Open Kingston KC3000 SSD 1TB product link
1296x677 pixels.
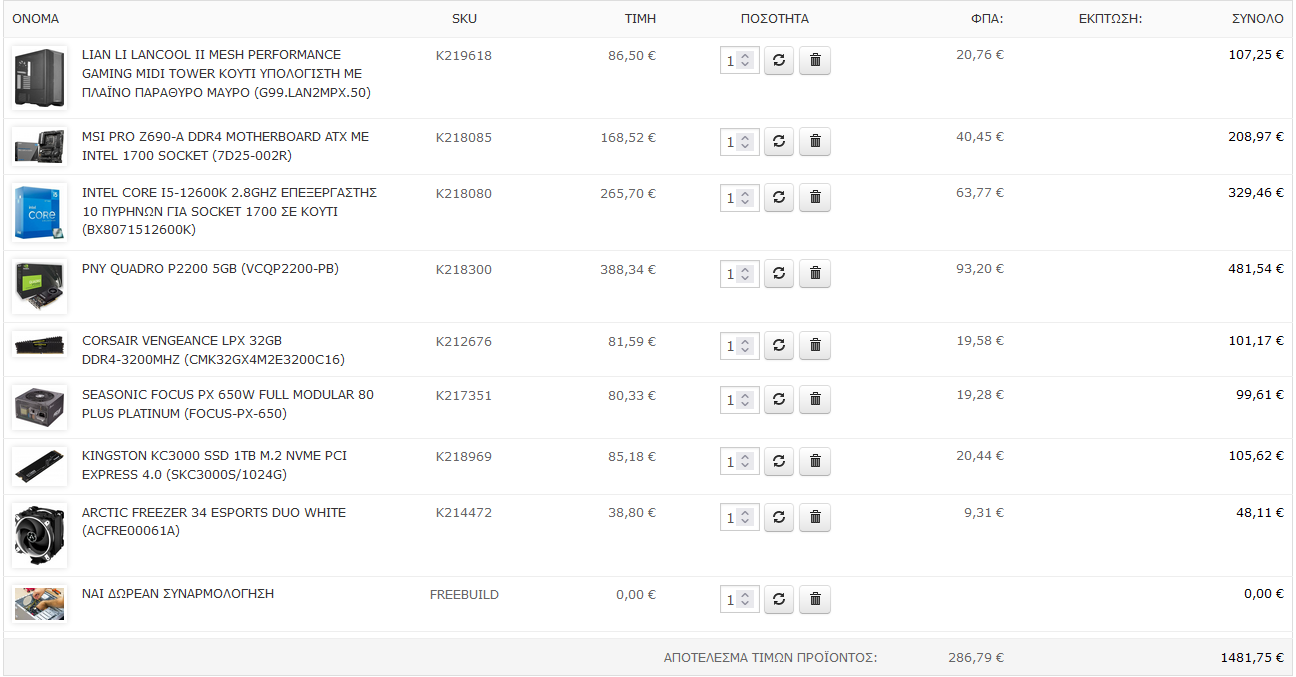click(214, 465)
